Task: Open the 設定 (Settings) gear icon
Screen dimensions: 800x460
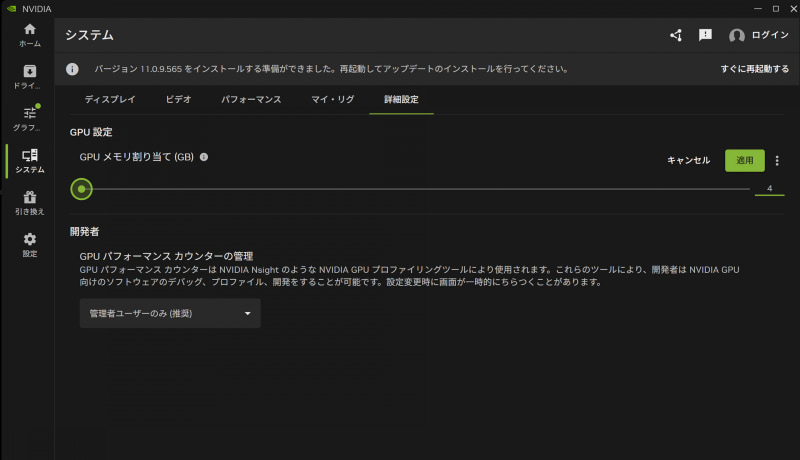Action: [x=30, y=245]
